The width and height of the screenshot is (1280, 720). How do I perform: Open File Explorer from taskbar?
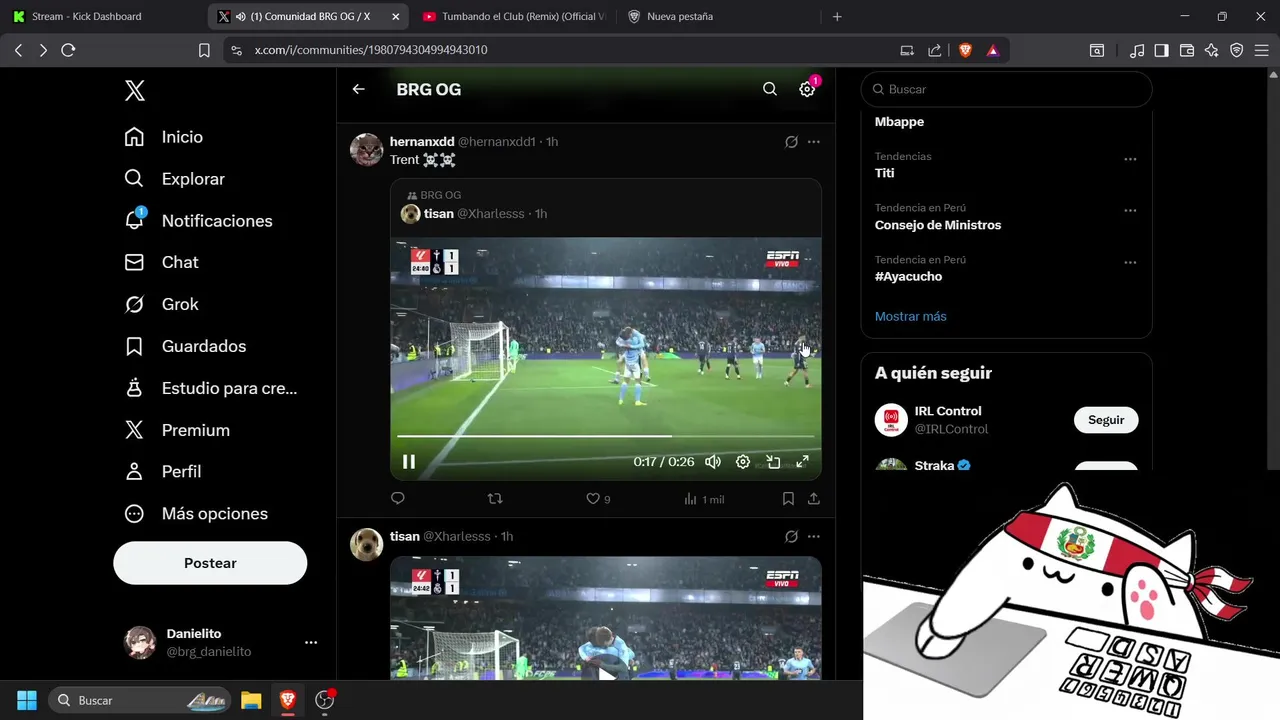[x=250, y=700]
